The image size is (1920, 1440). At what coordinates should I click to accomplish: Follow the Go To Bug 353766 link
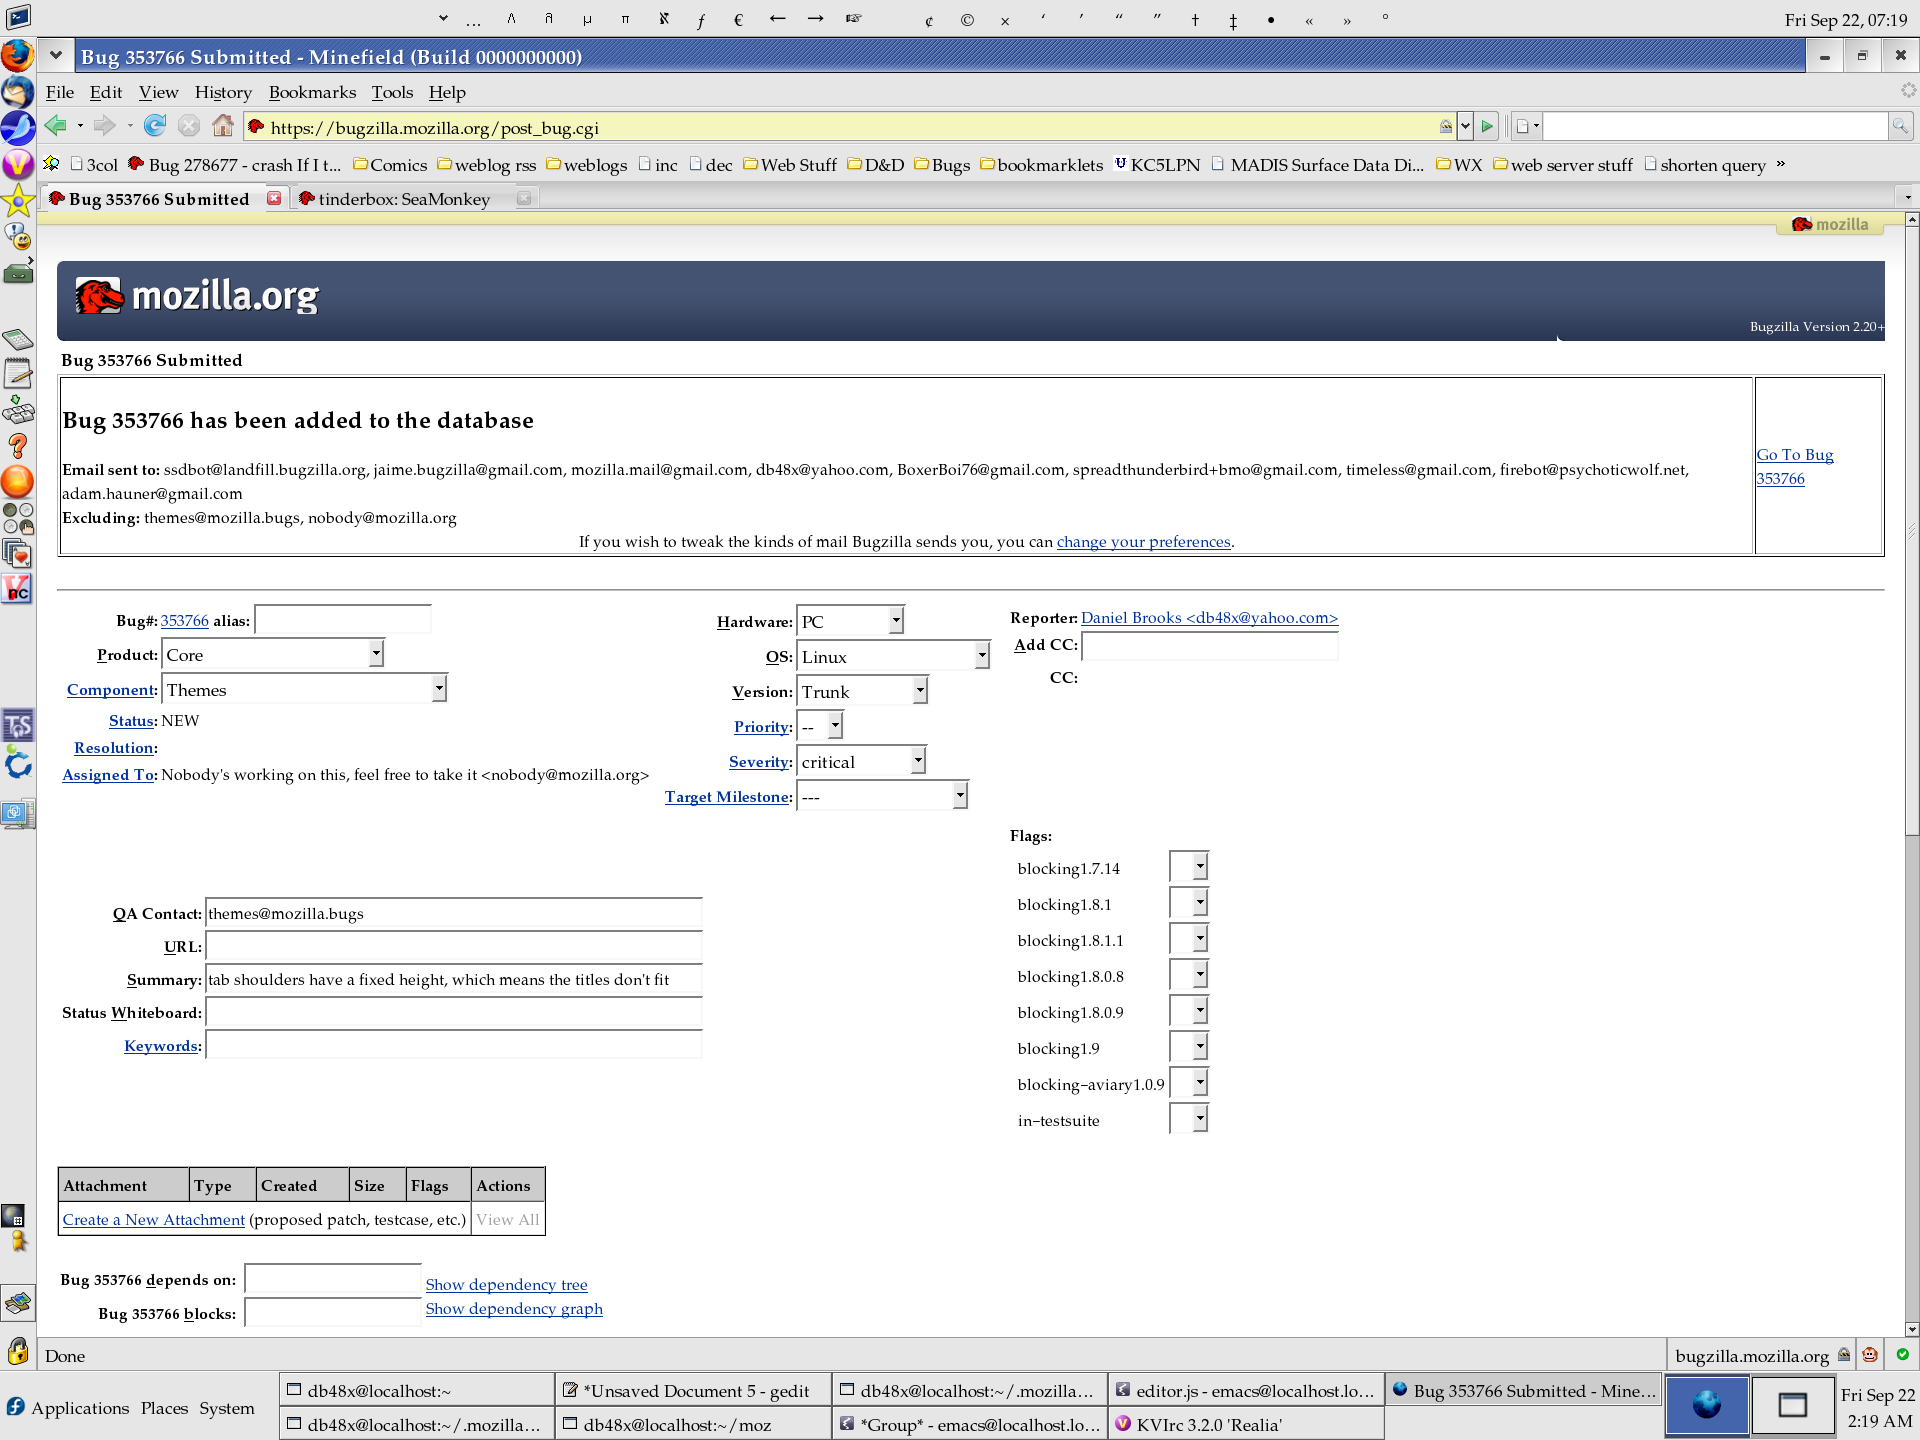point(1795,466)
